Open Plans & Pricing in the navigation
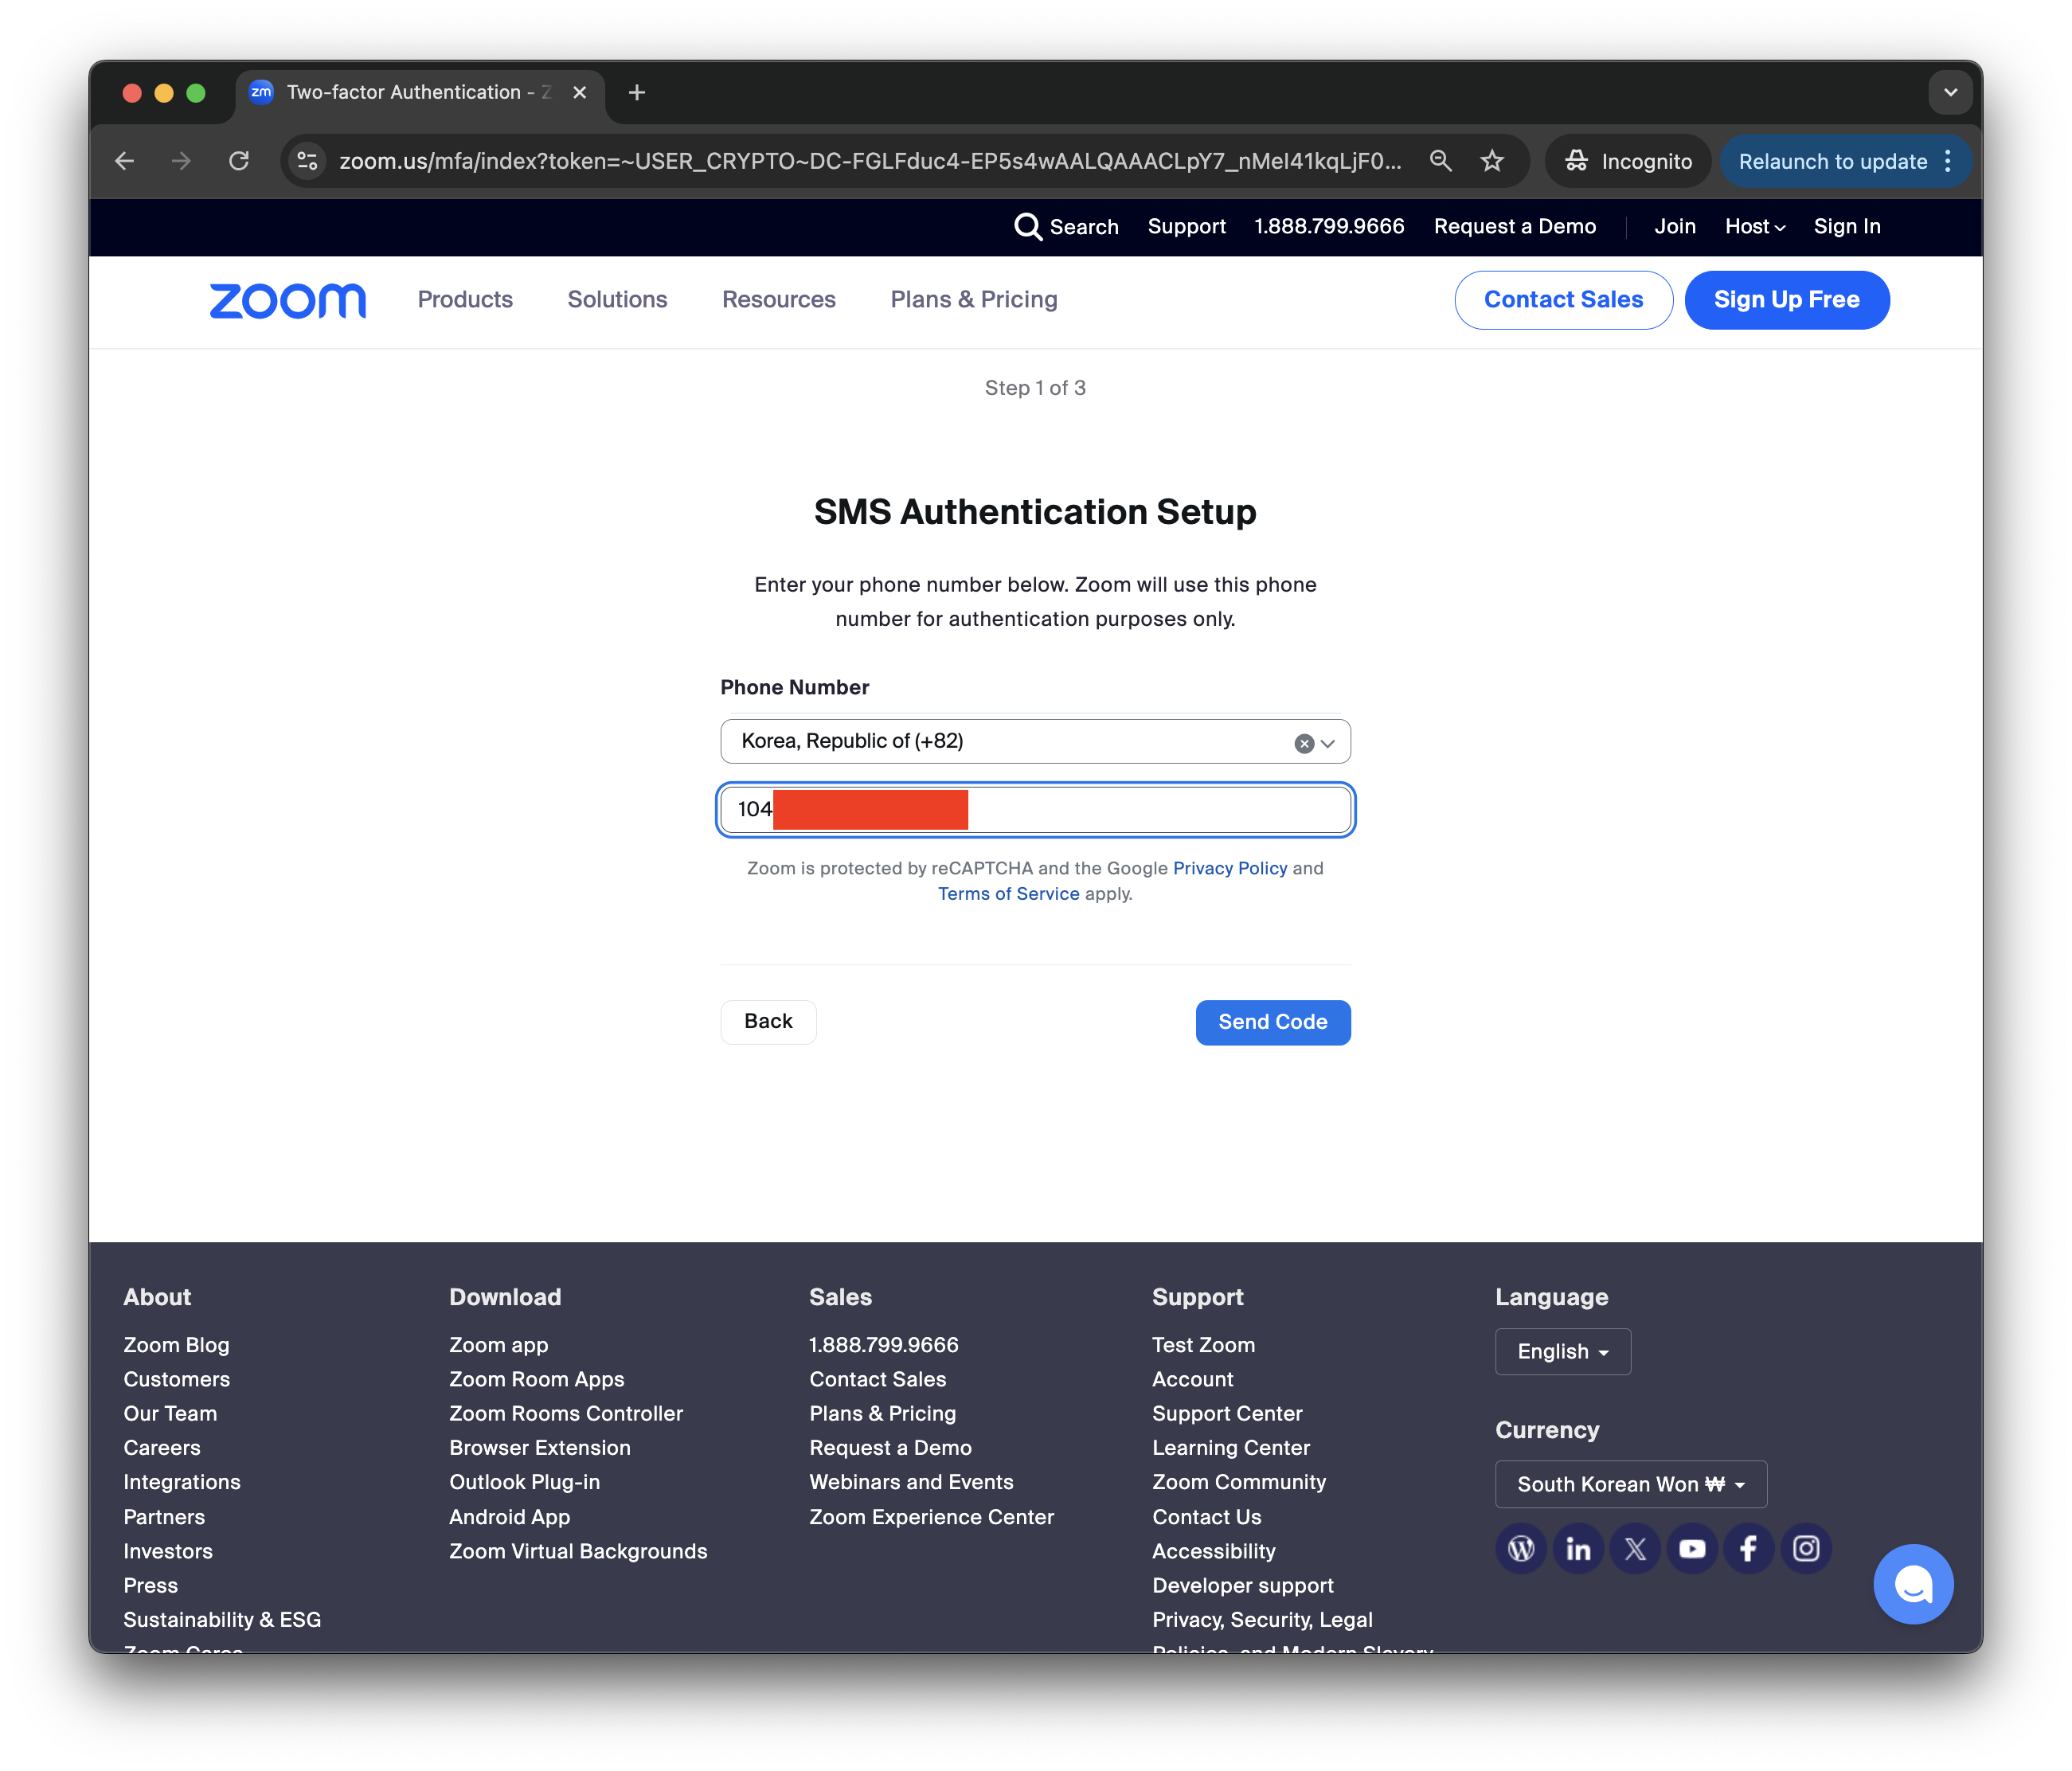2072x1771 pixels. (x=973, y=299)
